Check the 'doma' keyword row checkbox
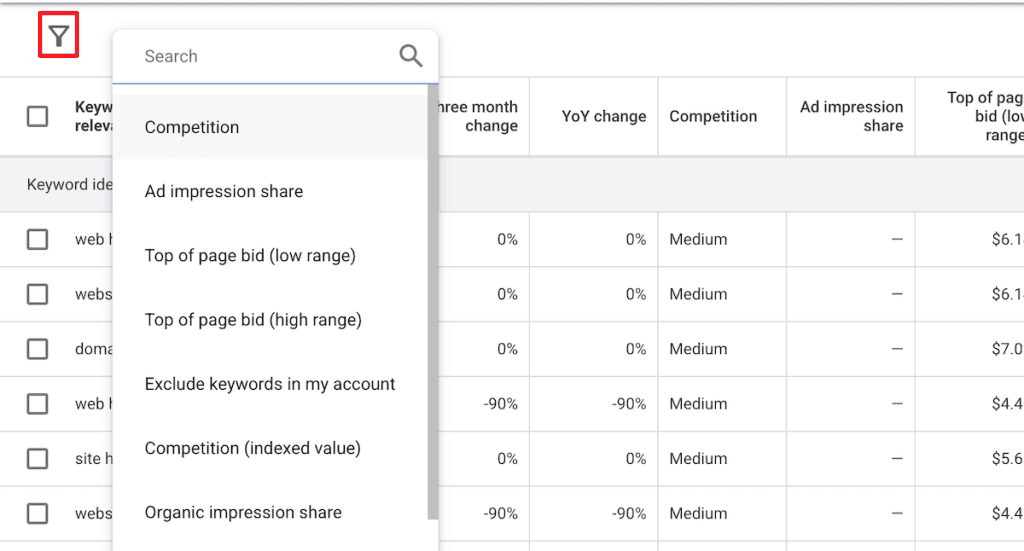The height and width of the screenshot is (551, 1024). (x=37, y=349)
